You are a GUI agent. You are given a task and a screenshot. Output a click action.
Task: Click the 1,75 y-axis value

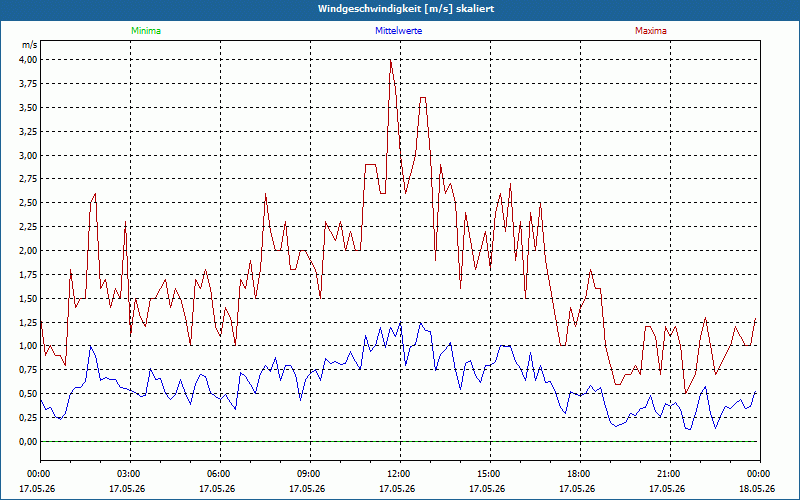tap(28, 274)
